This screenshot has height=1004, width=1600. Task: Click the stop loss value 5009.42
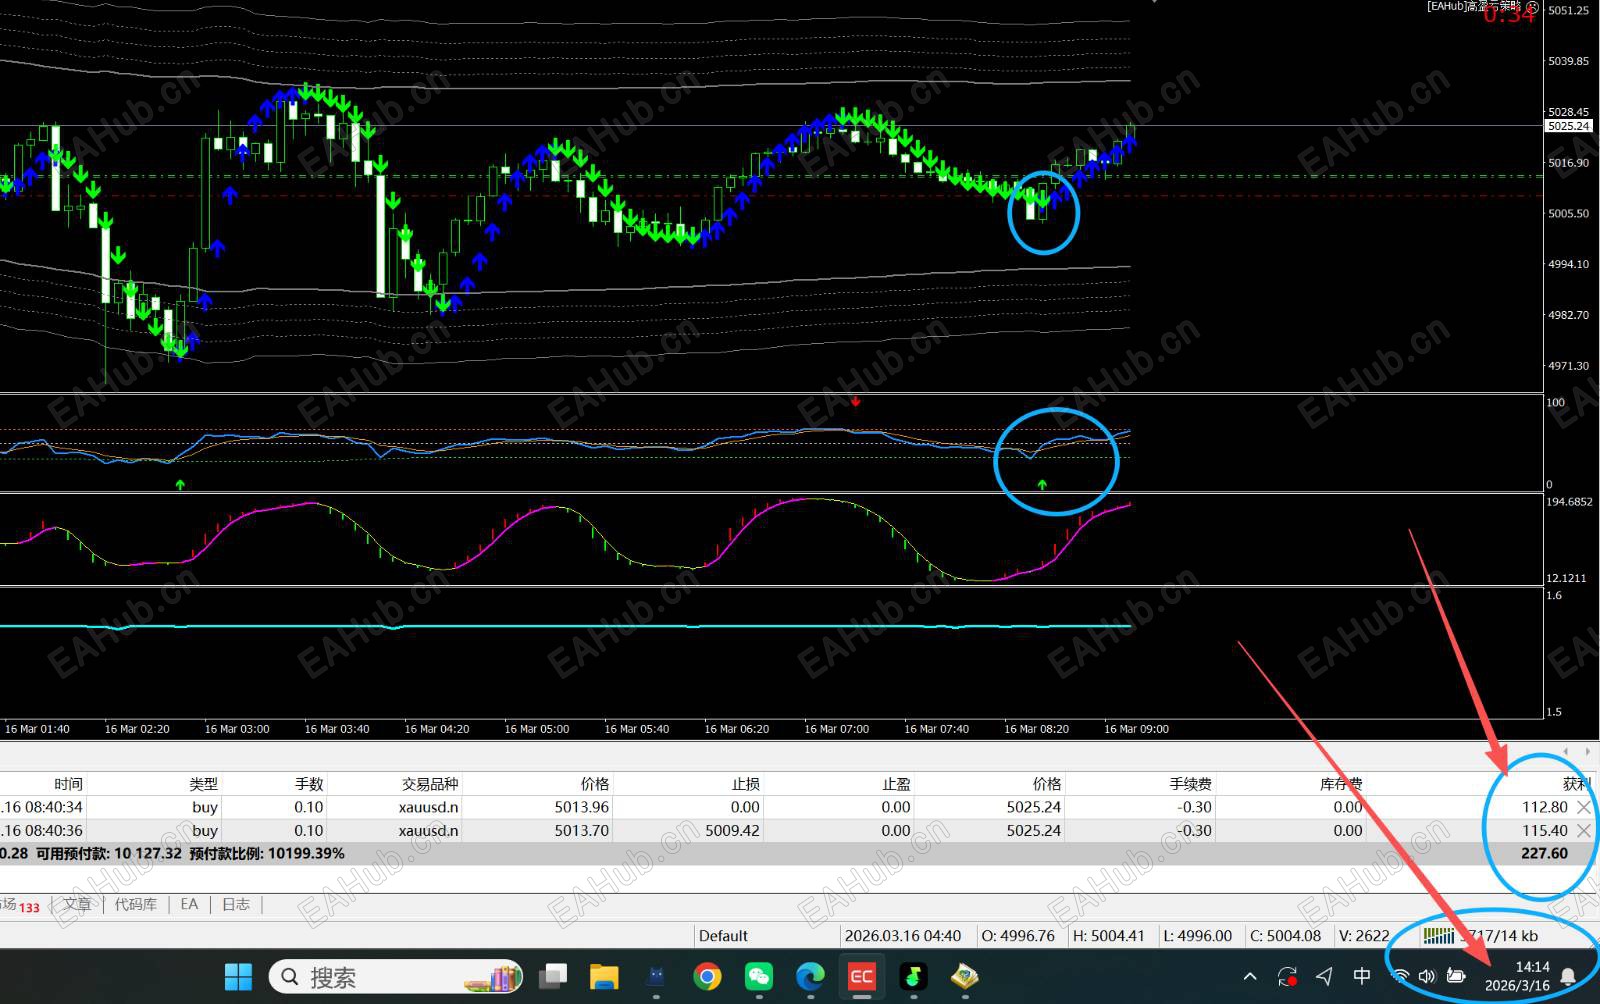pos(732,830)
